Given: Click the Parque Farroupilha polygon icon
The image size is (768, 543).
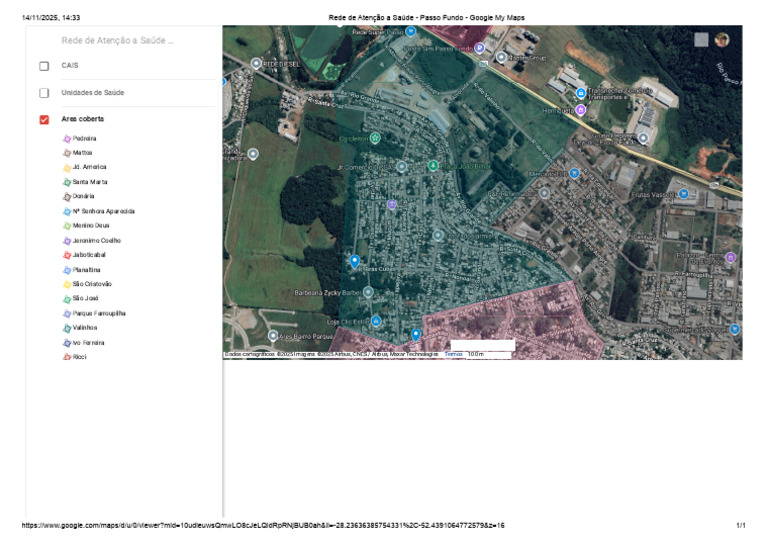Looking at the screenshot, I should pos(67,314).
